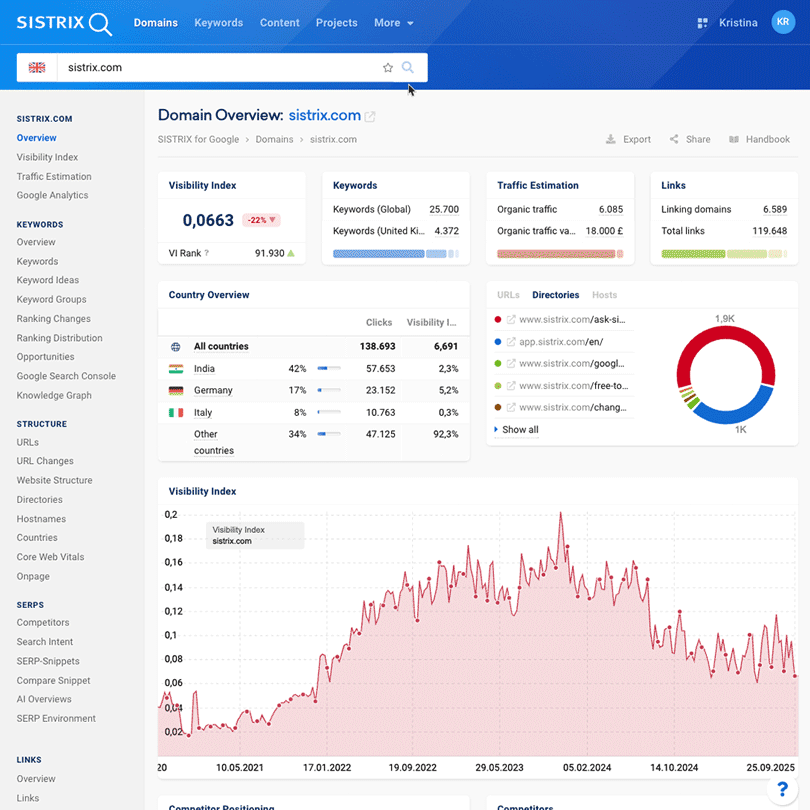Bookmark the domain with the star icon

coord(388,68)
